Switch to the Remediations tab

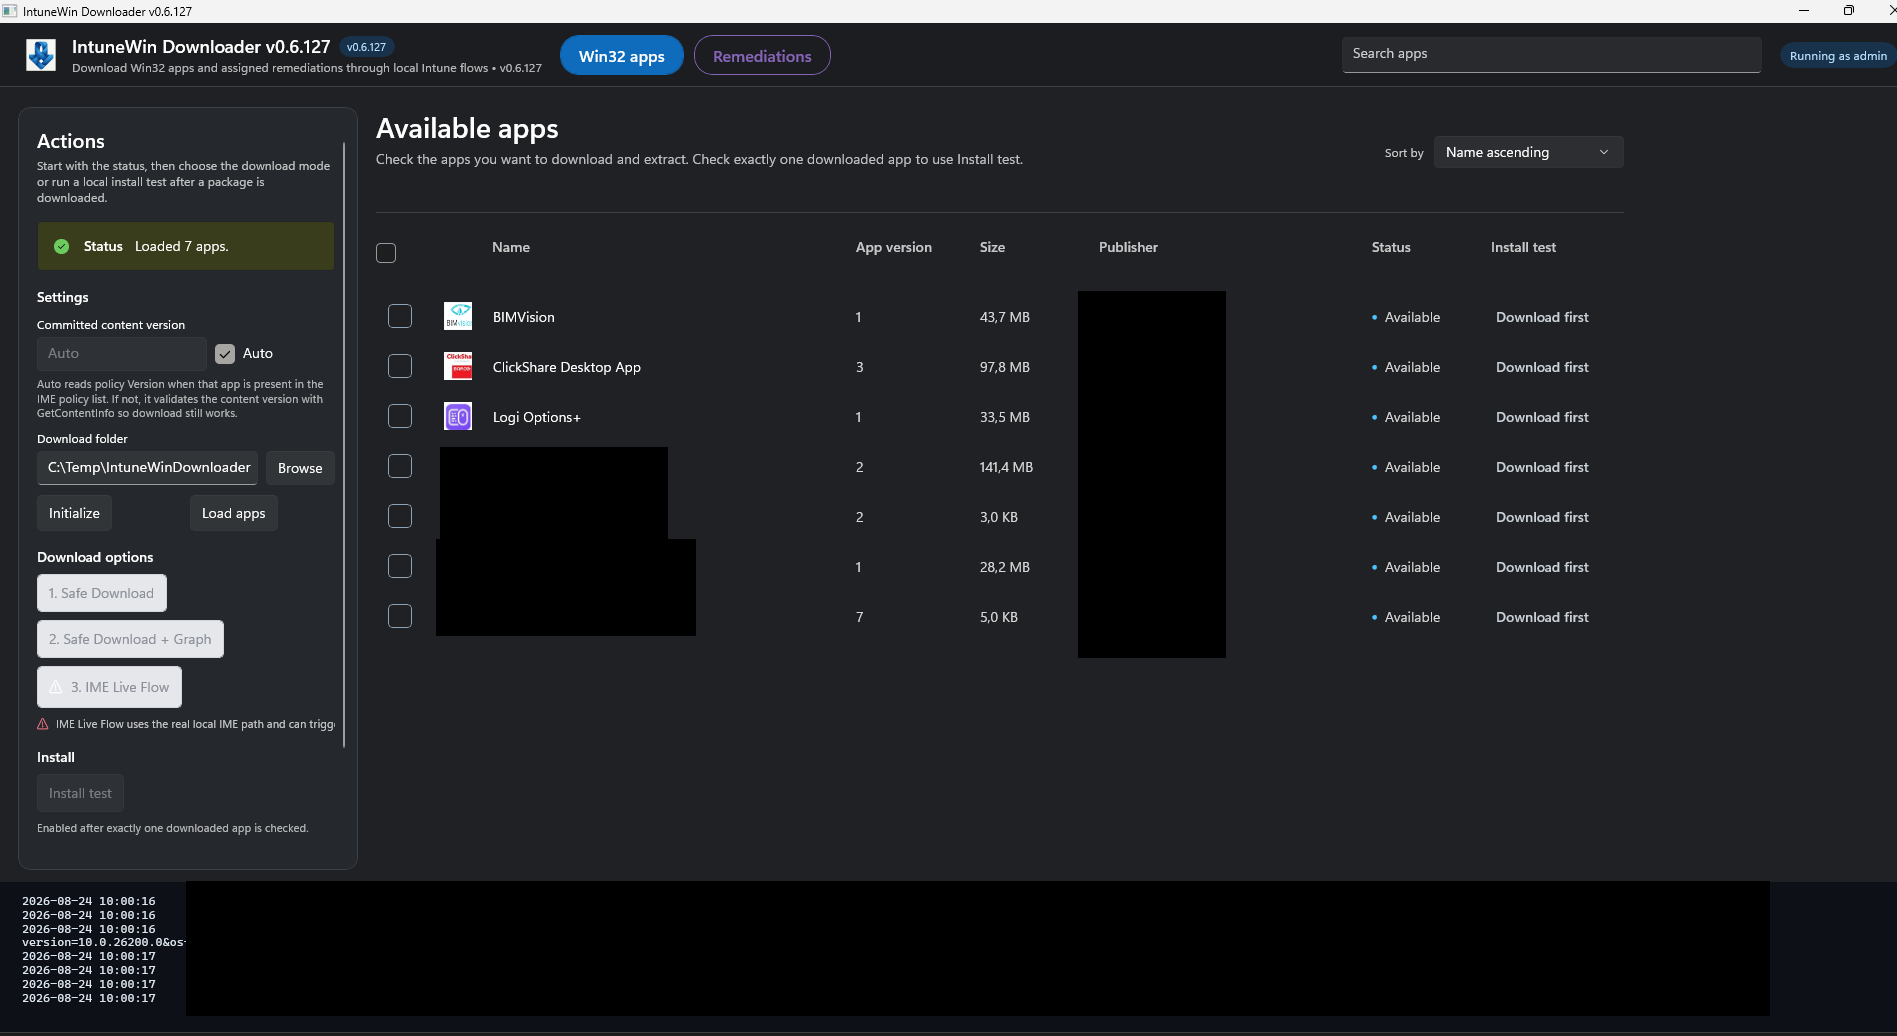[762, 55]
